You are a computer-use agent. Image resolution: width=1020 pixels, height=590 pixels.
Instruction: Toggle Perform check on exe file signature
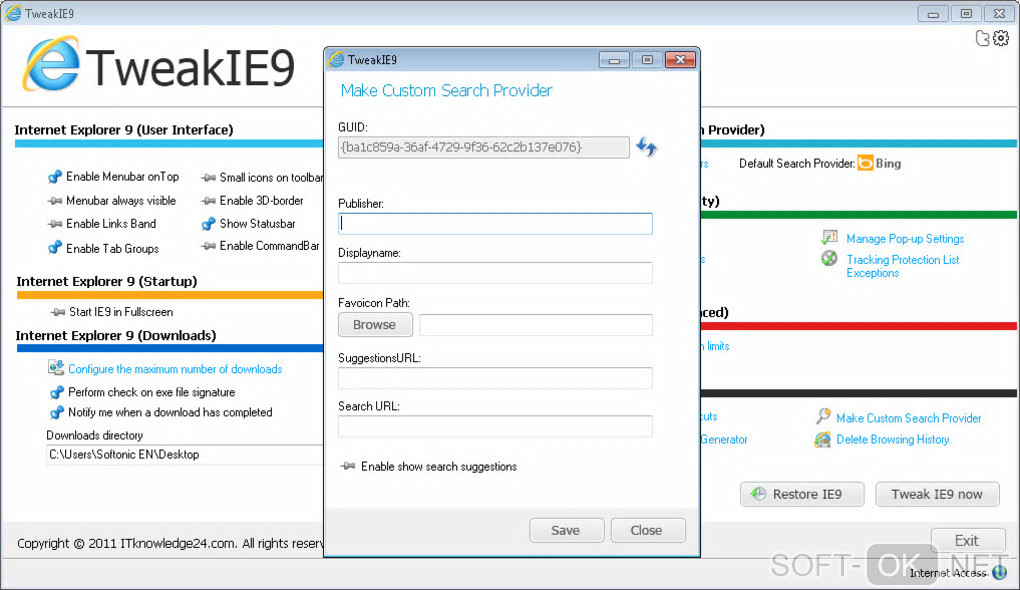click(57, 392)
